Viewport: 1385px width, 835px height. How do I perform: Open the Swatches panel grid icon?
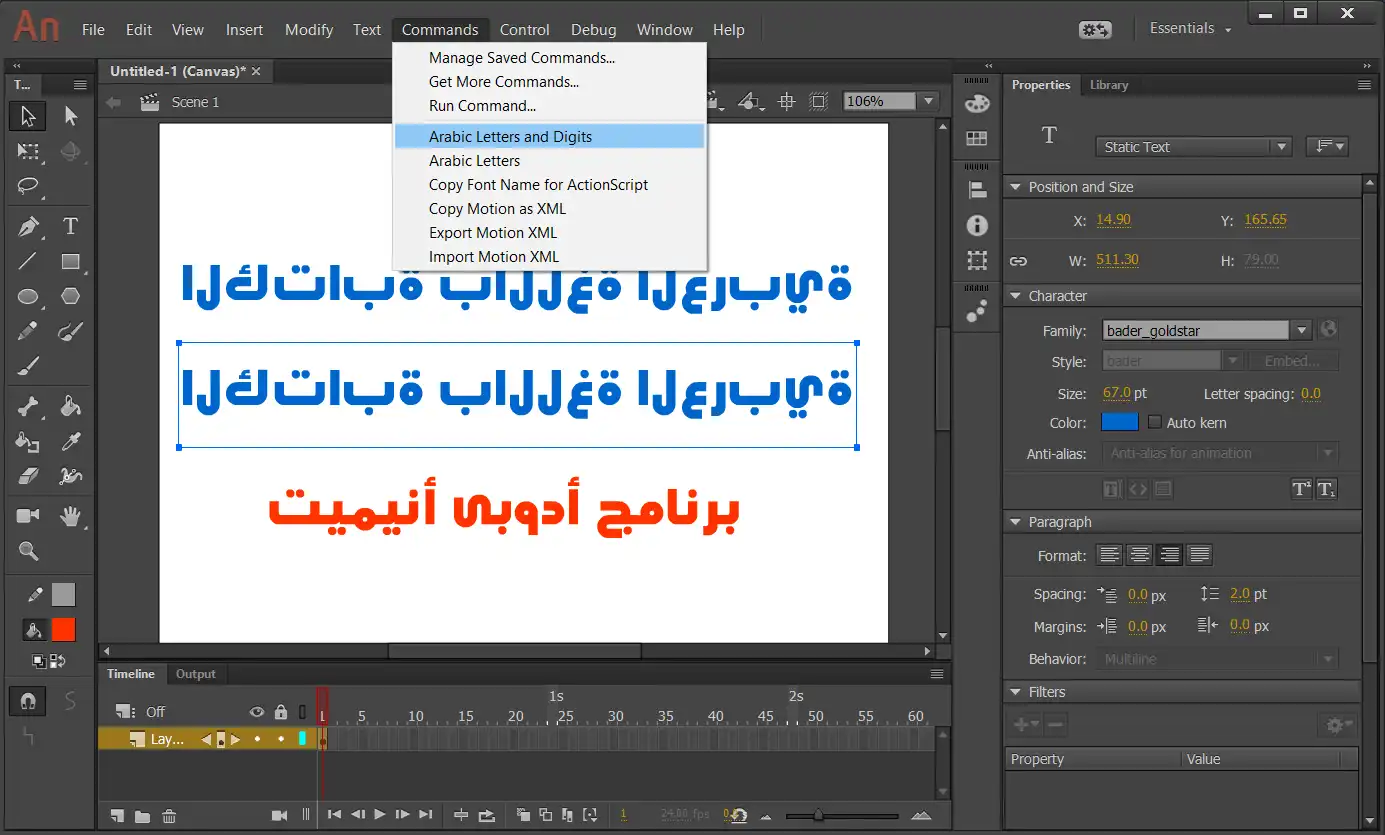click(977, 139)
